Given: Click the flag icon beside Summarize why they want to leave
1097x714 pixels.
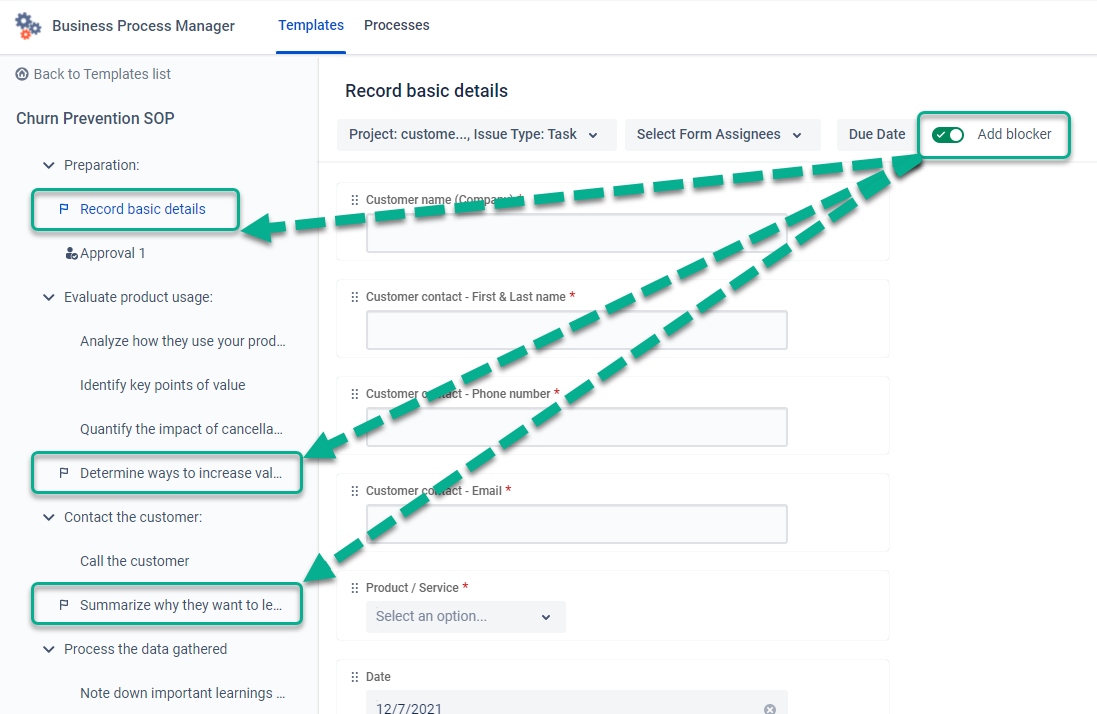Looking at the screenshot, I should coord(64,605).
